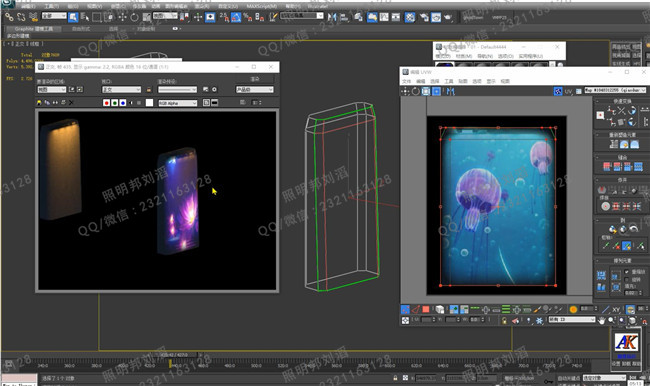Toggle the rescale checkbox in Arrange Elements

pyautogui.click(x=626, y=272)
